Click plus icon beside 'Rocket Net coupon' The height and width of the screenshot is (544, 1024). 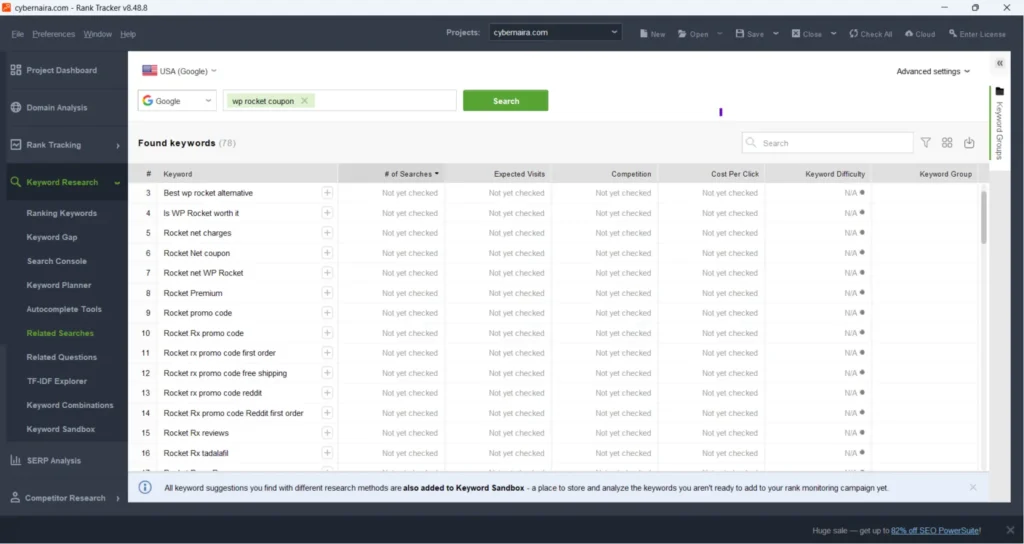point(327,253)
